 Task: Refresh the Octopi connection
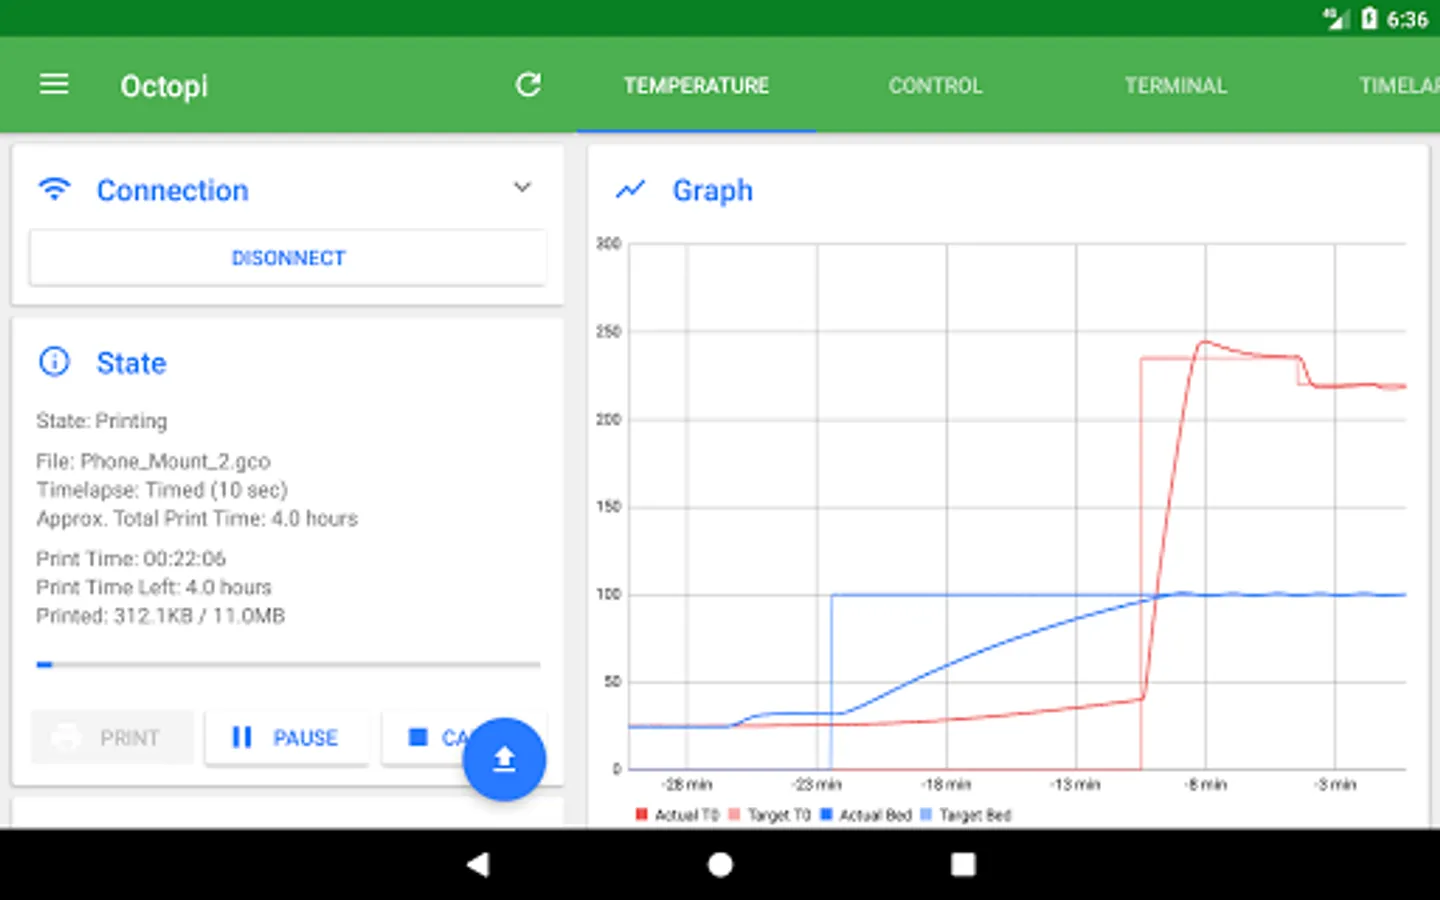pyautogui.click(x=528, y=85)
